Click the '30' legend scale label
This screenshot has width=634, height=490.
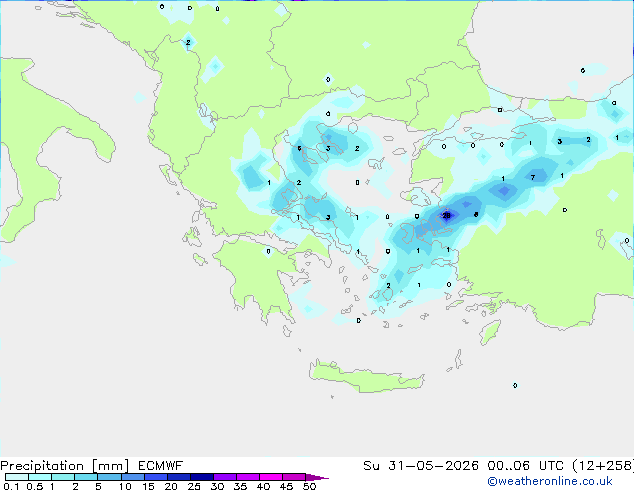tap(217, 486)
